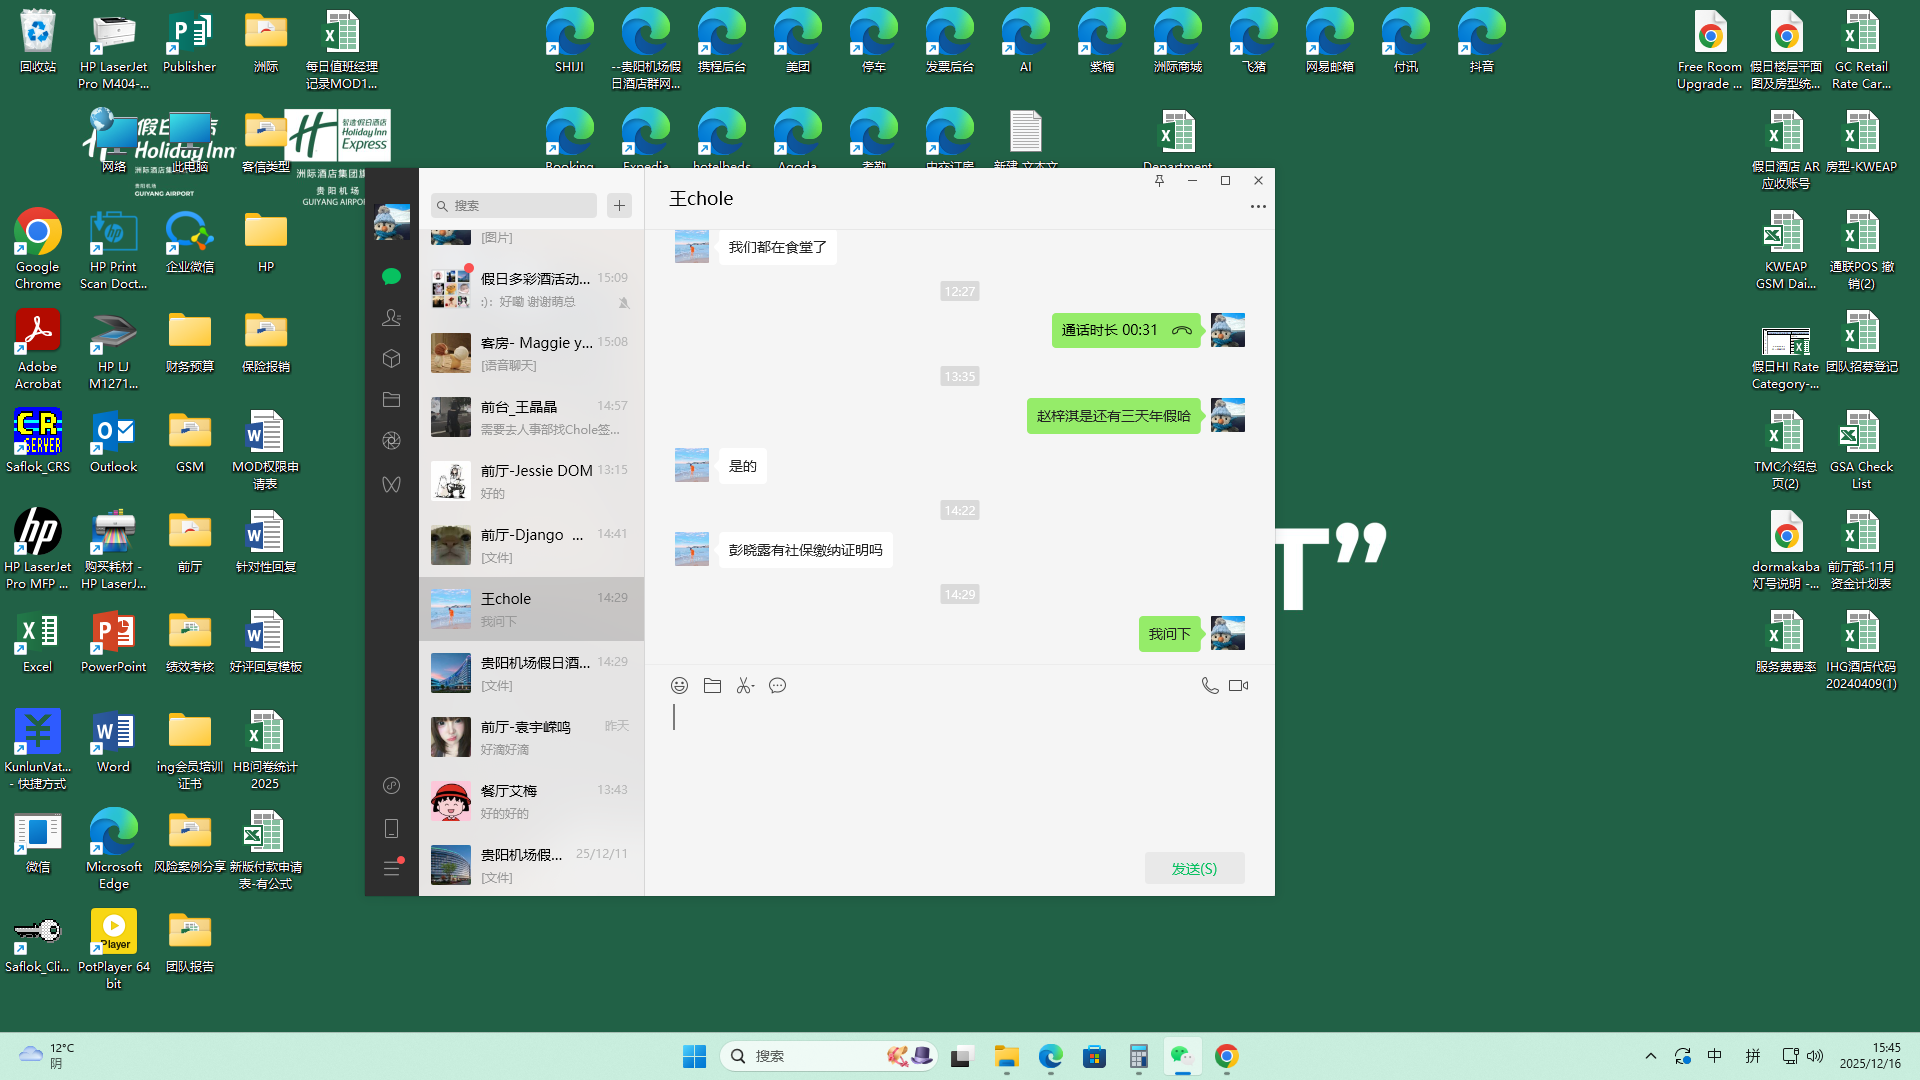Show hidden system tray icons chevron
Image resolution: width=1920 pixels, height=1080 pixels.
click(1651, 1057)
